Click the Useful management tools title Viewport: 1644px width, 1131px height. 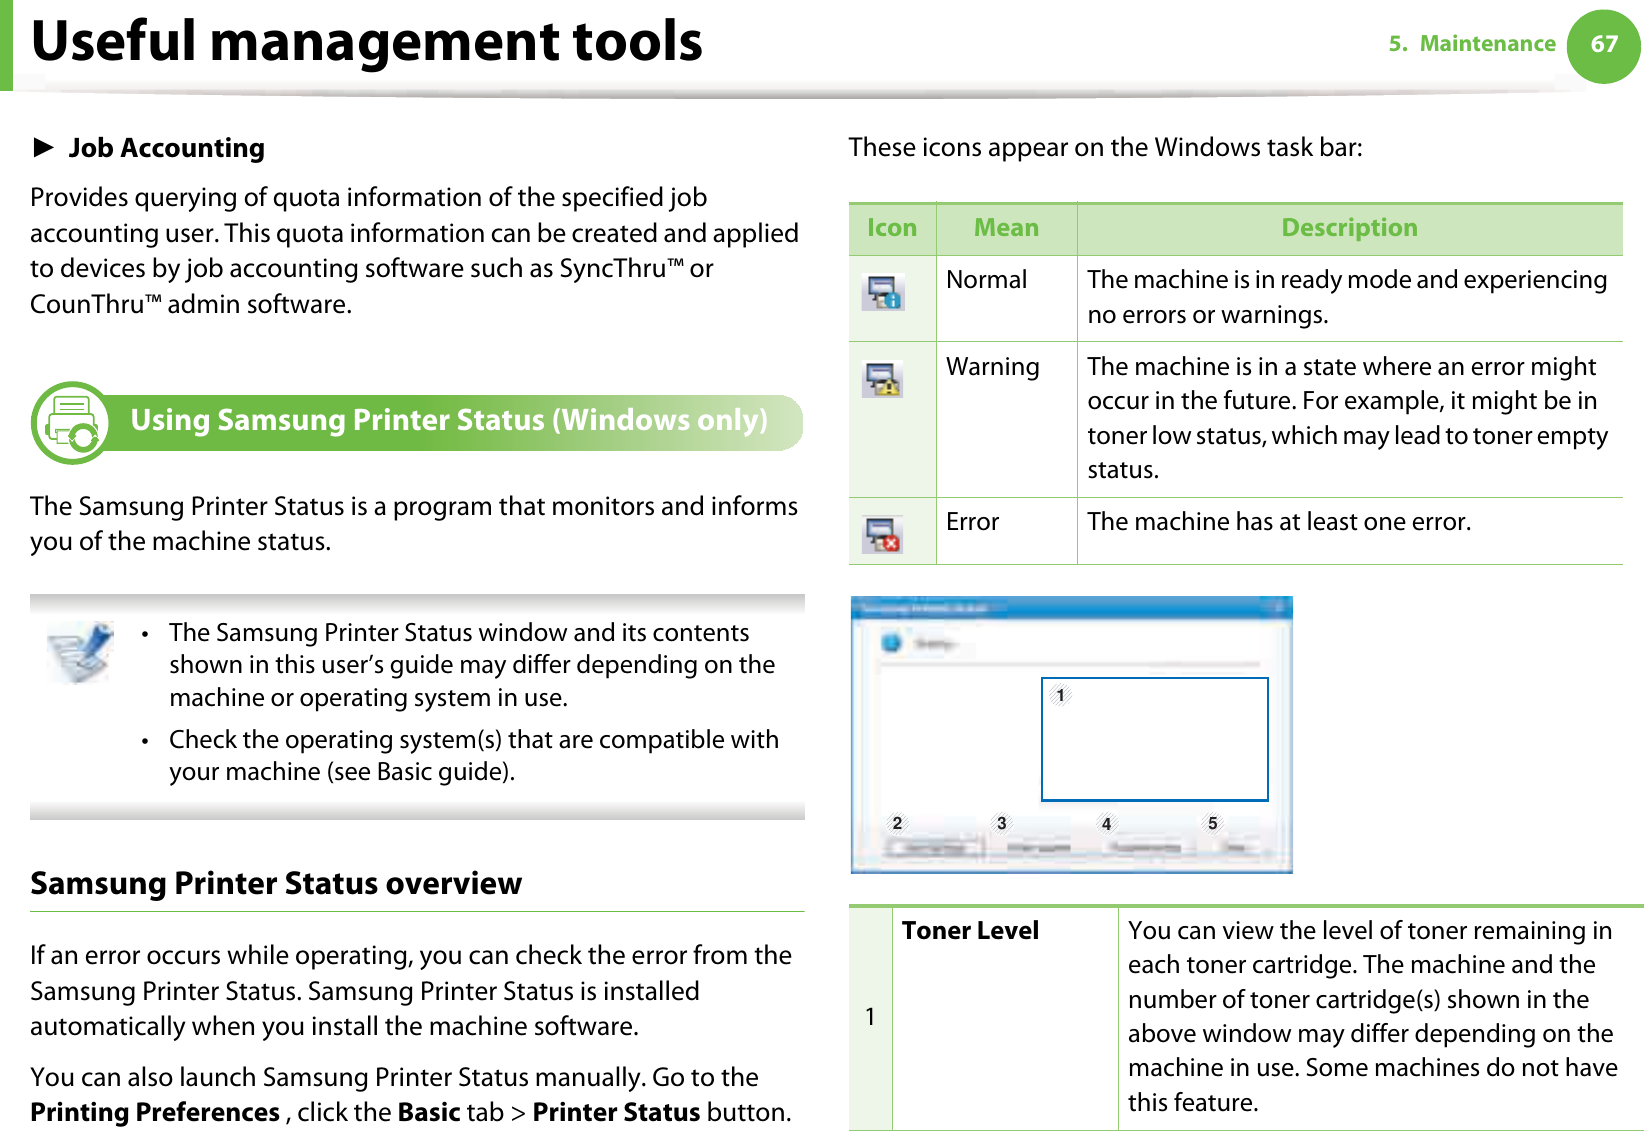click(x=367, y=42)
